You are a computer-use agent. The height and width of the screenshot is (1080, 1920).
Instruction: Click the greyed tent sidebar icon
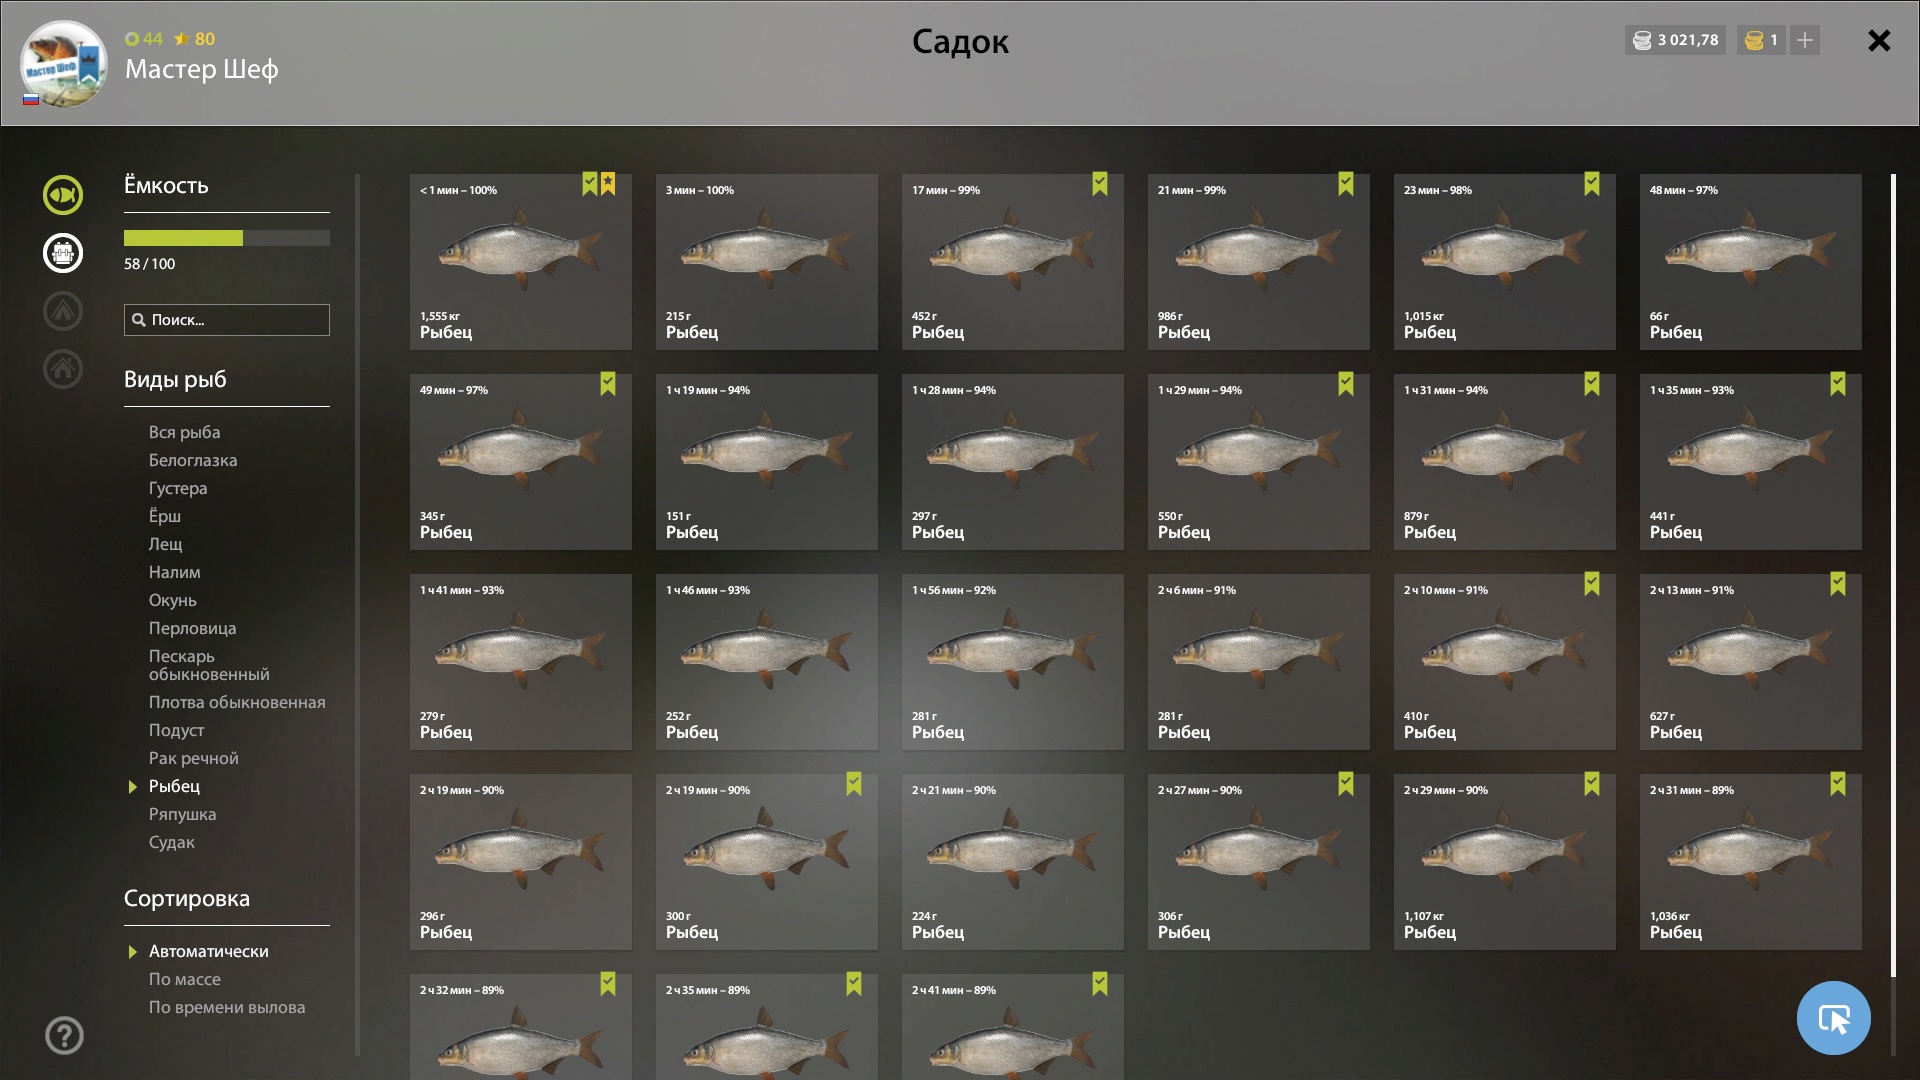(62, 311)
